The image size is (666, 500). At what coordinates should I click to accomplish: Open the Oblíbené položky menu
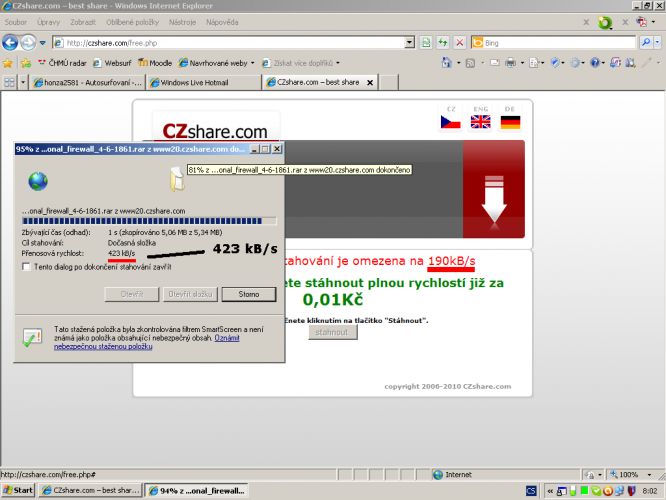pyautogui.click(x=133, y=22)
